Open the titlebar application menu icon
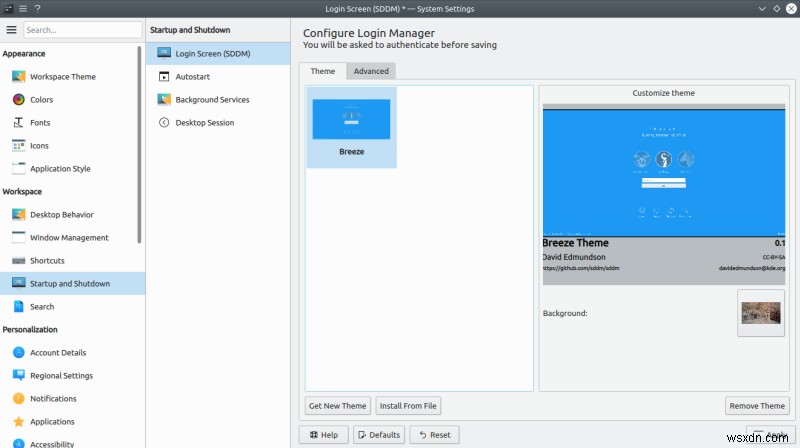This screenshot has height=448, width=800. (23, 8)
